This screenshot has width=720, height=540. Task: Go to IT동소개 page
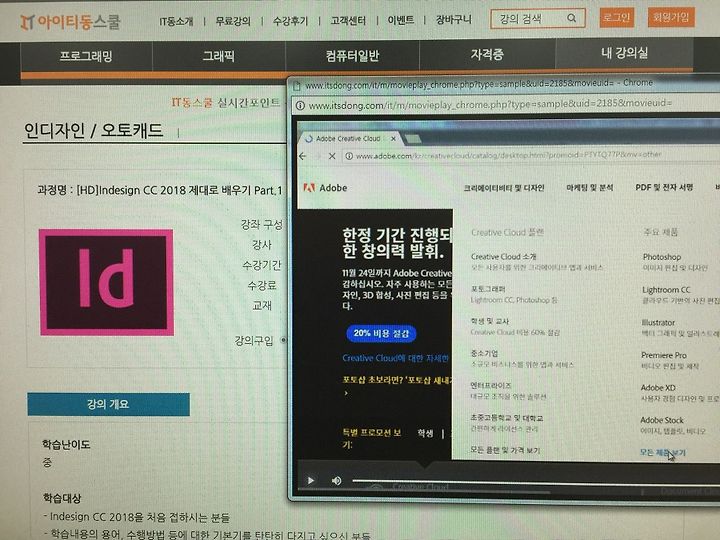[x=176, y=21]
